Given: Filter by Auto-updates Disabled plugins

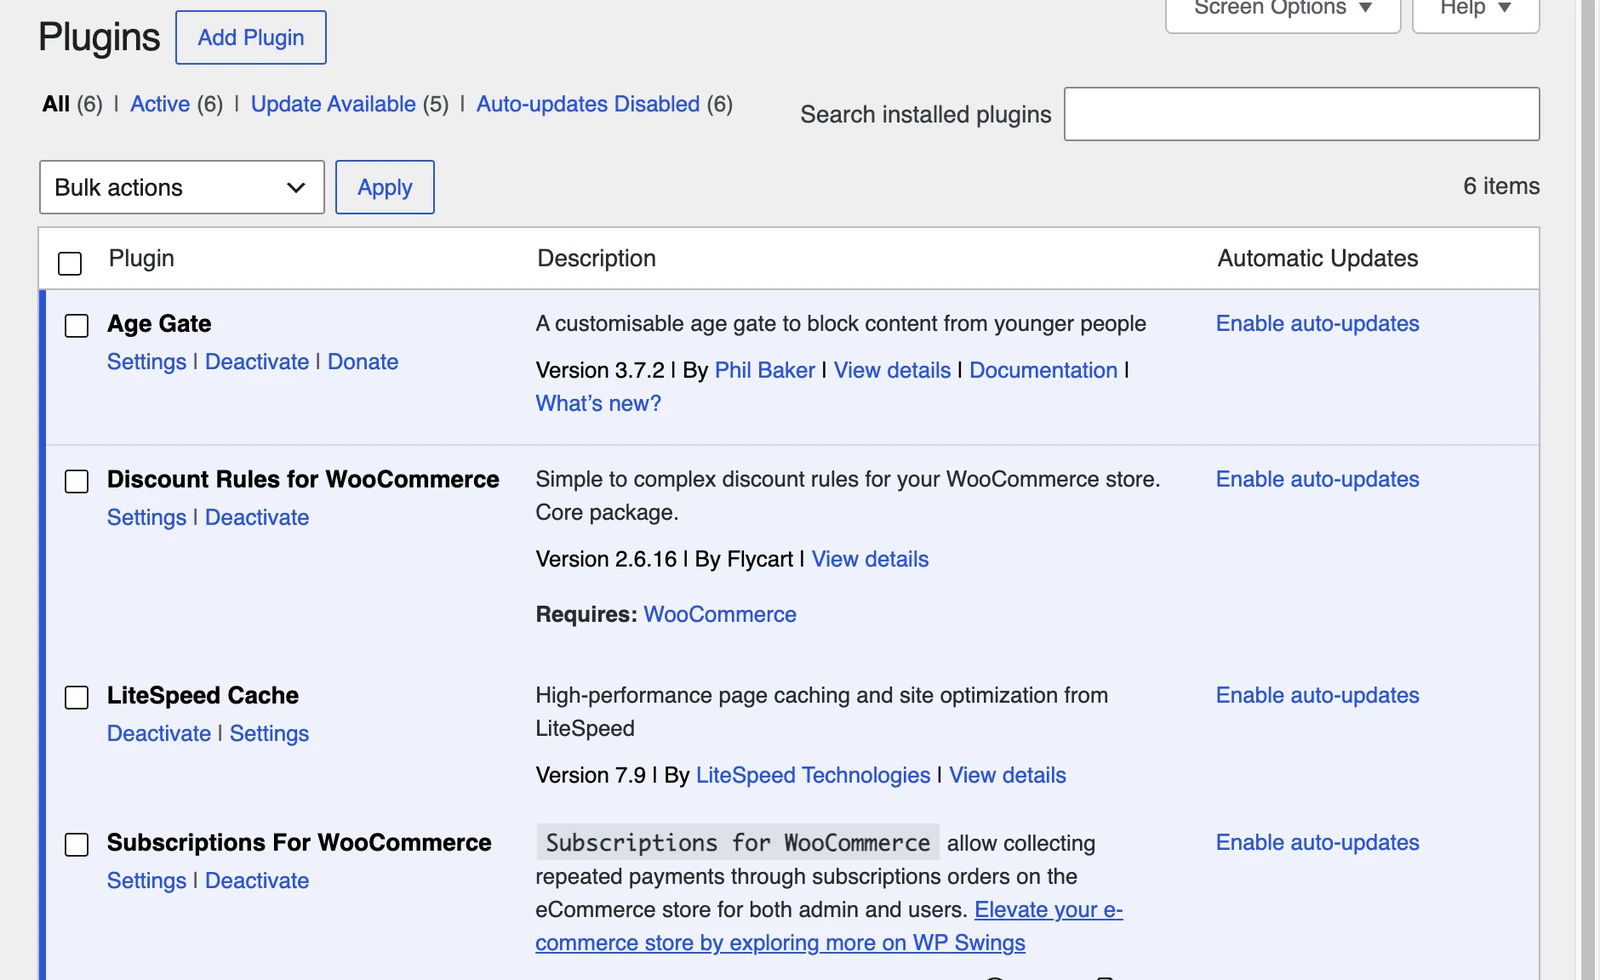Looking at the screenshot, I should click(588, 104).
